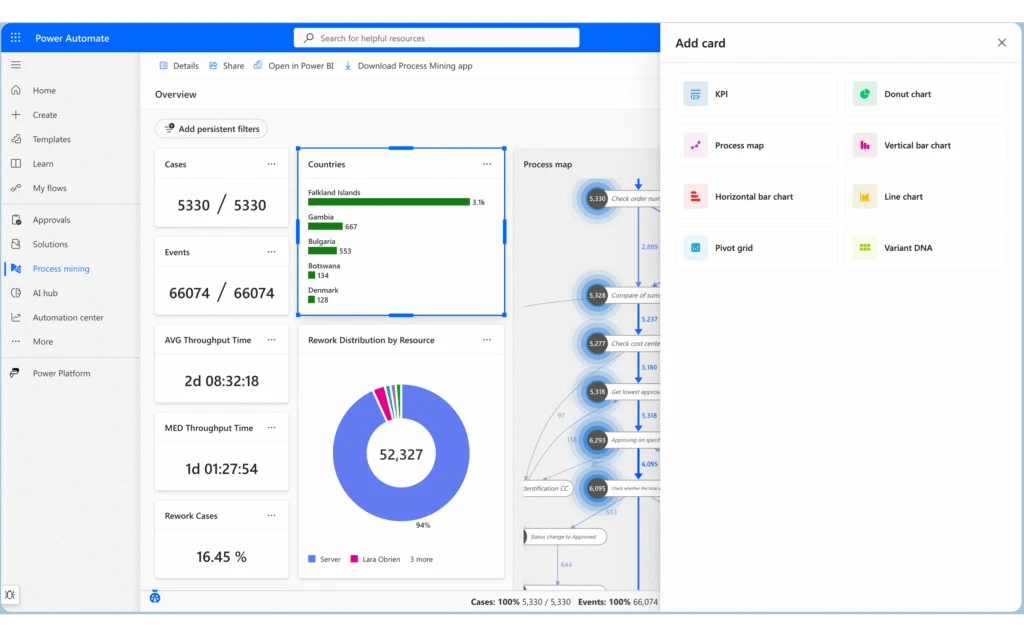1024x637 pixels.
Task: Select the KPI card icon
Action: click(695, 94)
